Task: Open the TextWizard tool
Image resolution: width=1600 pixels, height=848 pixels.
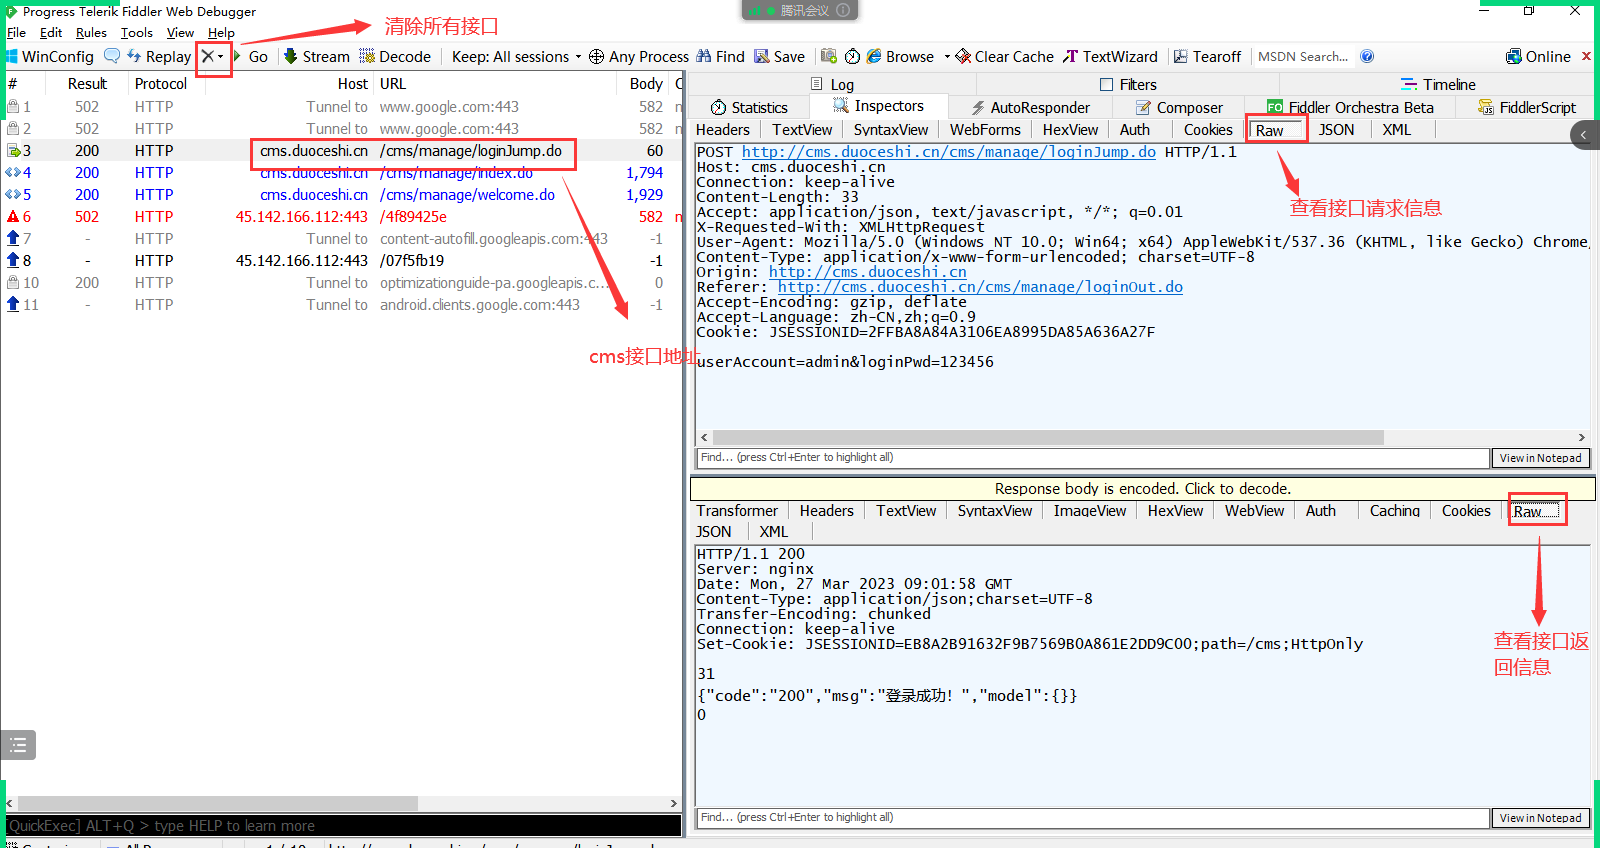Action: 1110,57
